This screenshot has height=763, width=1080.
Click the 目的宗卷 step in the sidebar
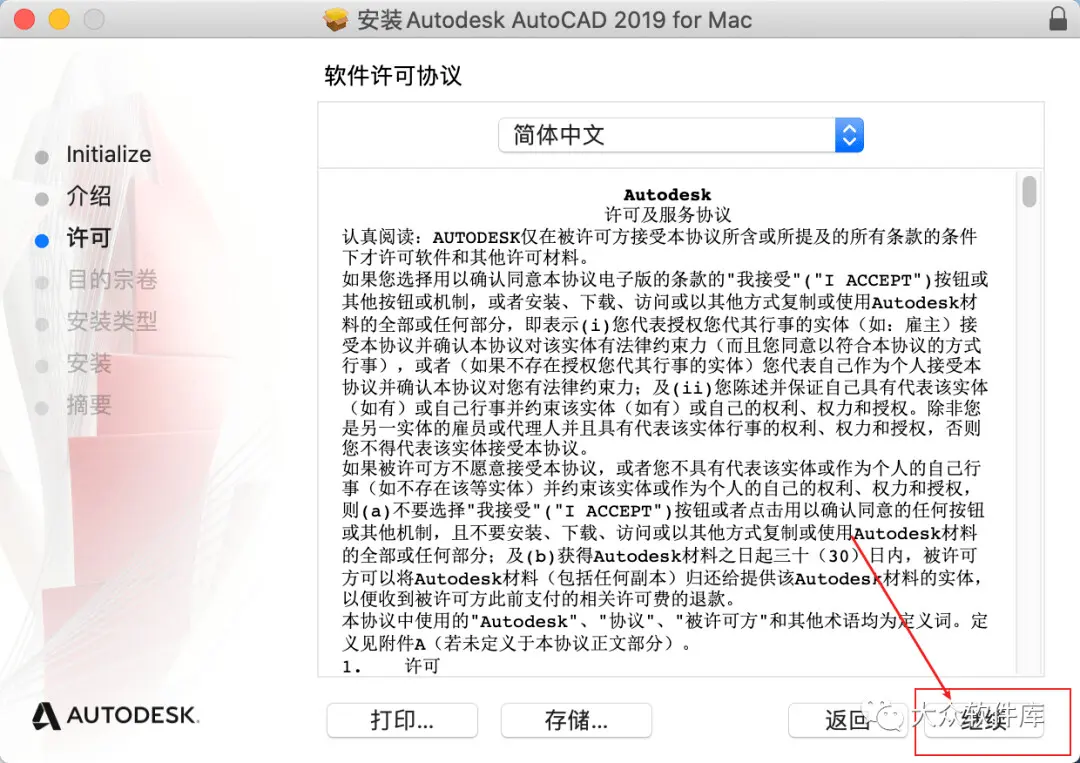(x=112, y=280)
